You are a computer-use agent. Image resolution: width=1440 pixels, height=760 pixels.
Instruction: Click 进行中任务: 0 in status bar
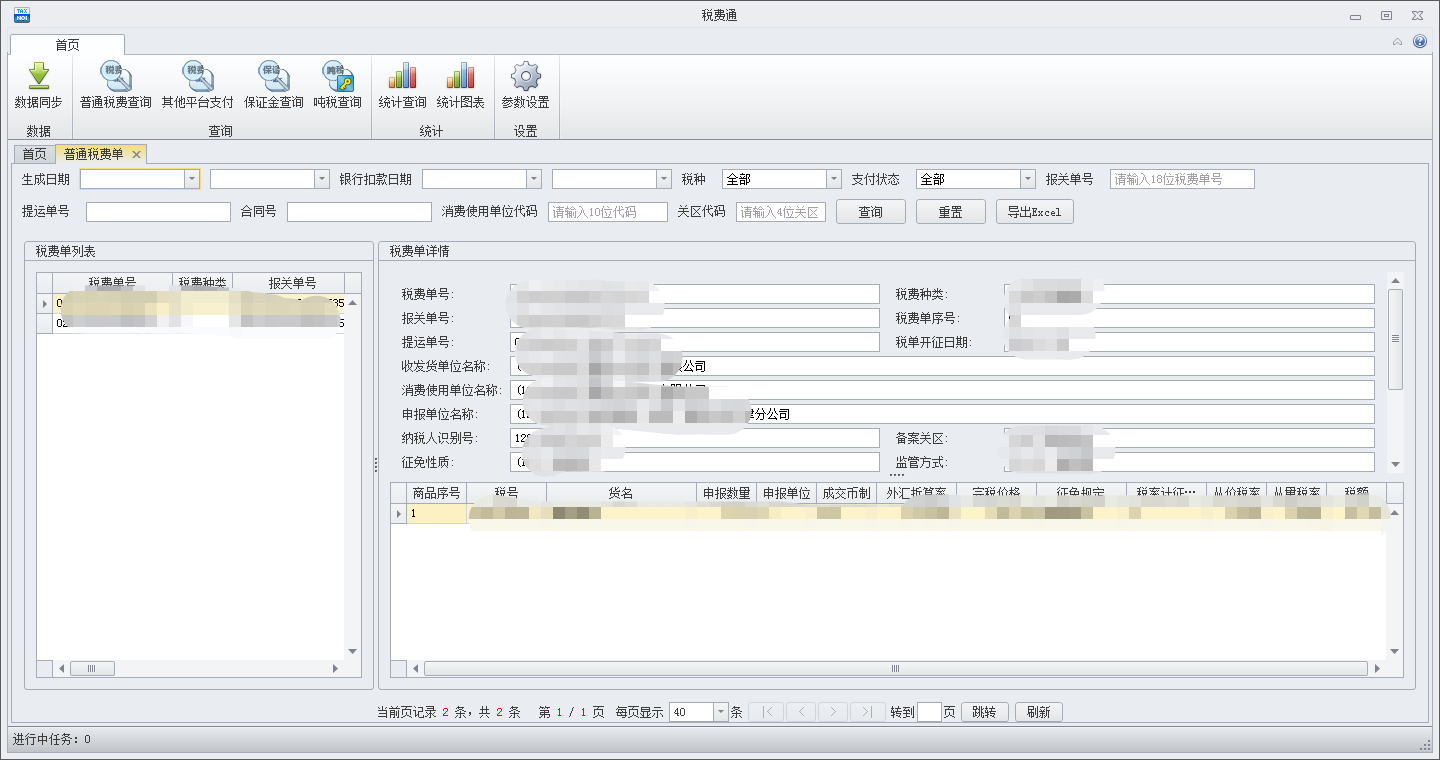pos(52,740)
